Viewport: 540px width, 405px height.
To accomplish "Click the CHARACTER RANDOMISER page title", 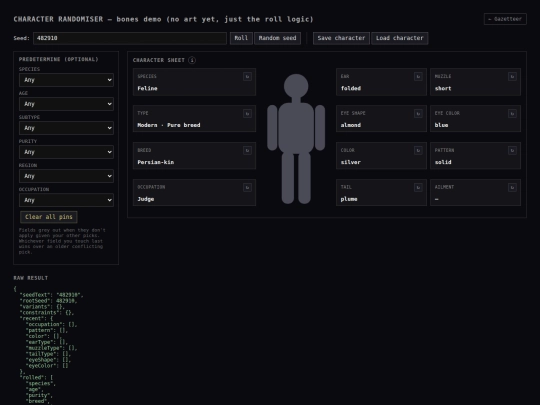I will point(164,19).
